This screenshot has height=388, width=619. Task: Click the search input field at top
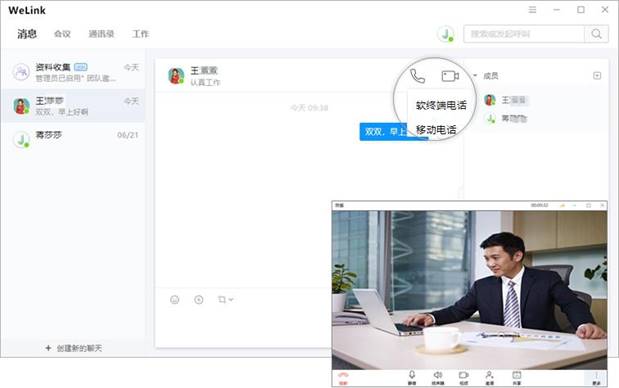(524, 34)
